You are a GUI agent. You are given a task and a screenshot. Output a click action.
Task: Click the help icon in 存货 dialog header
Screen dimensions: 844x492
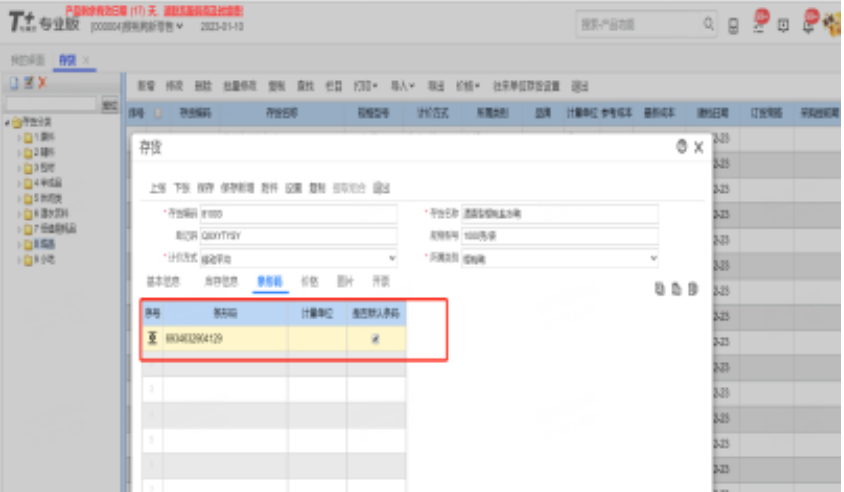coord(681,147)
